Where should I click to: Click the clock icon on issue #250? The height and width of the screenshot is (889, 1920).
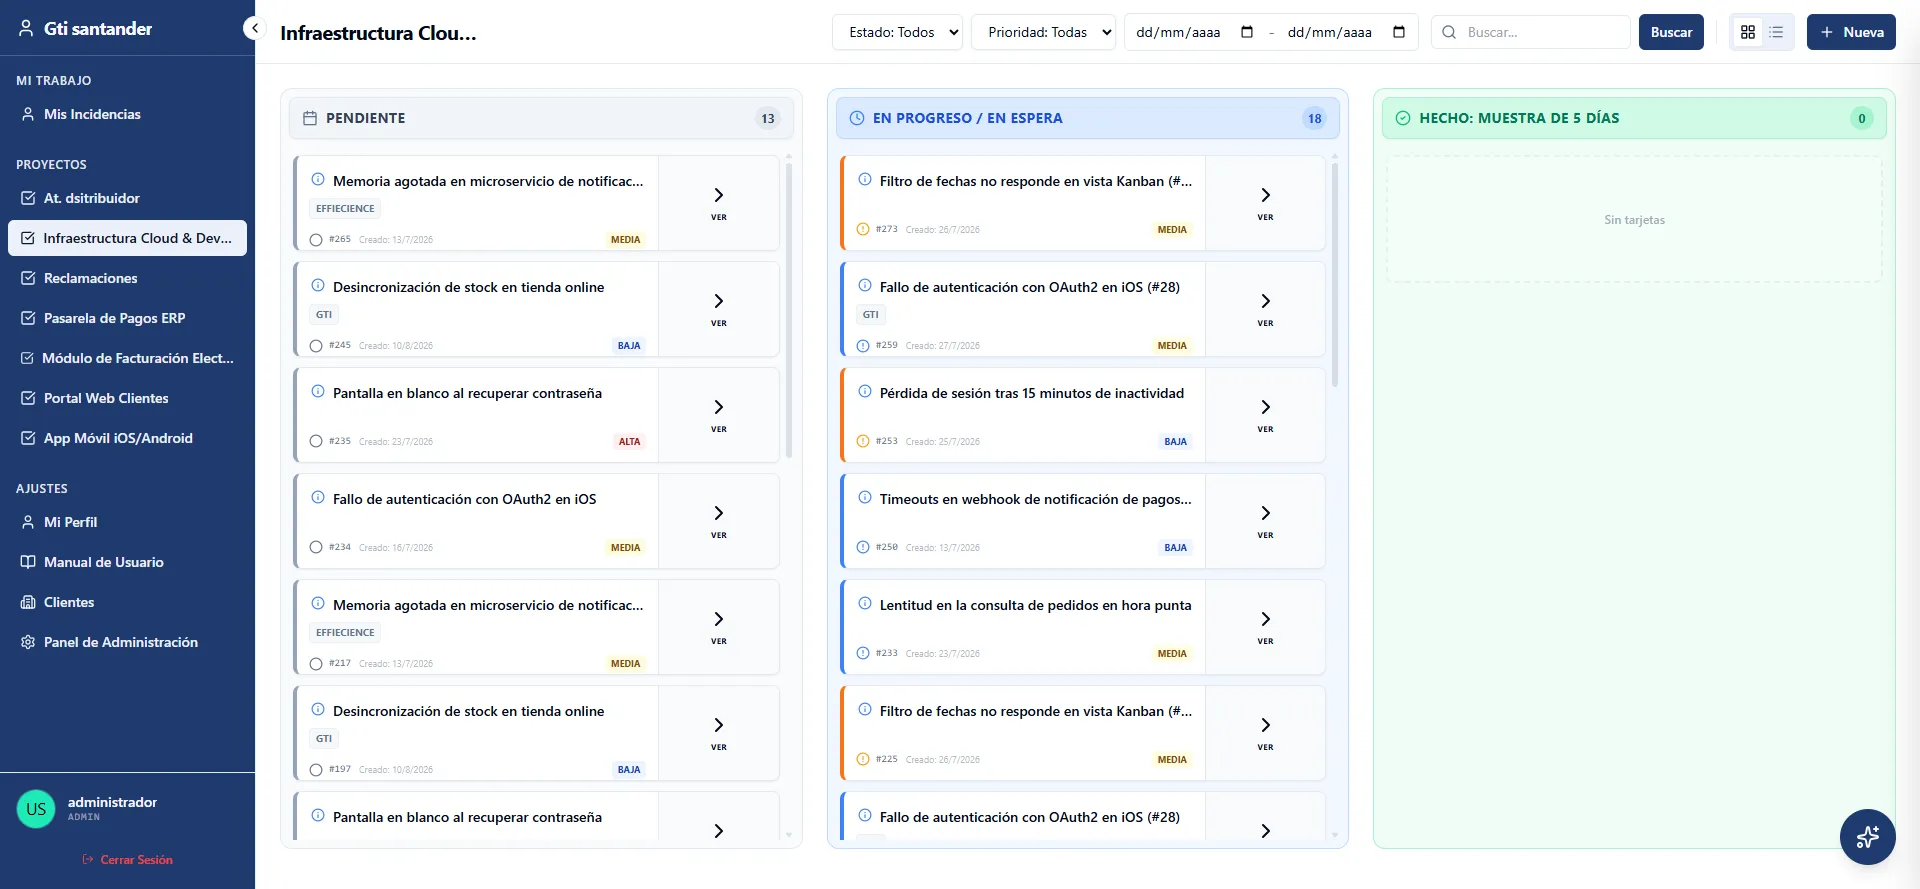coord(863,547)
